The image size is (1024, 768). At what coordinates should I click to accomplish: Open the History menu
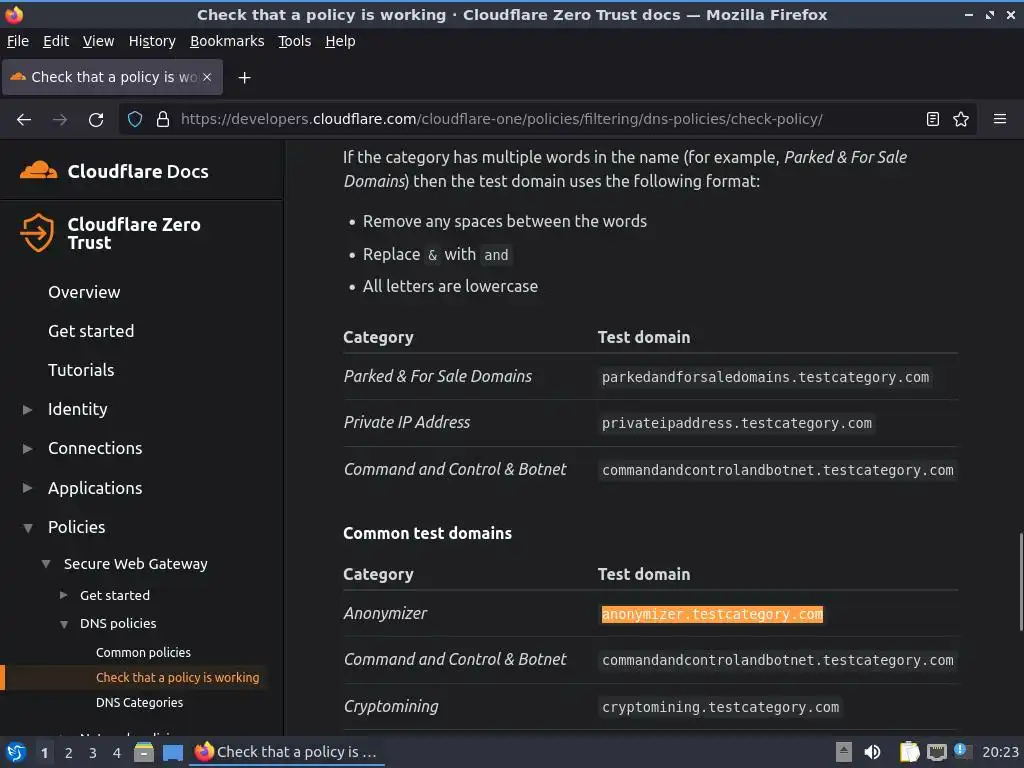152,41
